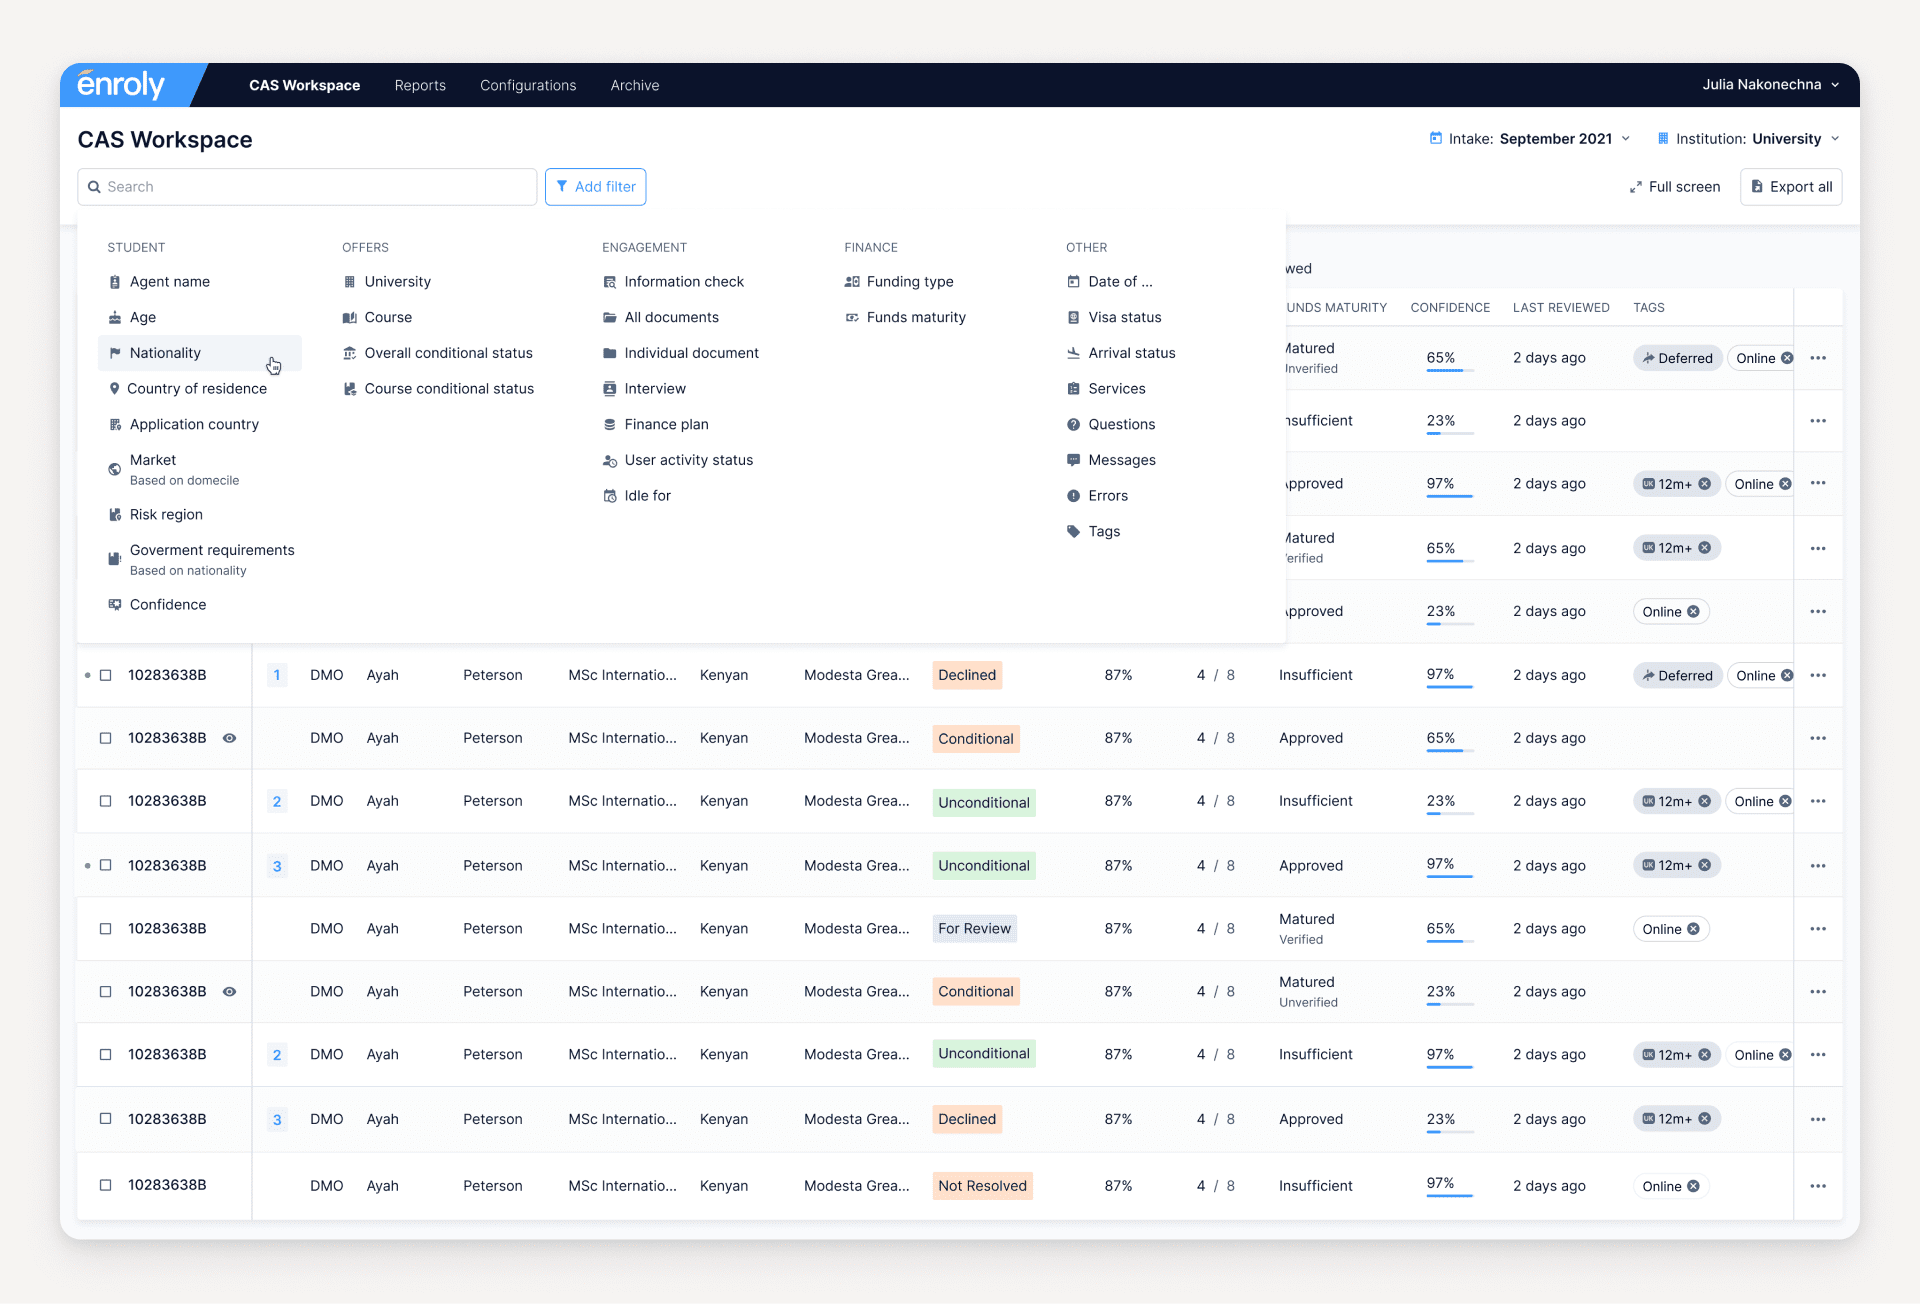Select the checkbox on the Not Resolved row

point(105,1186)
